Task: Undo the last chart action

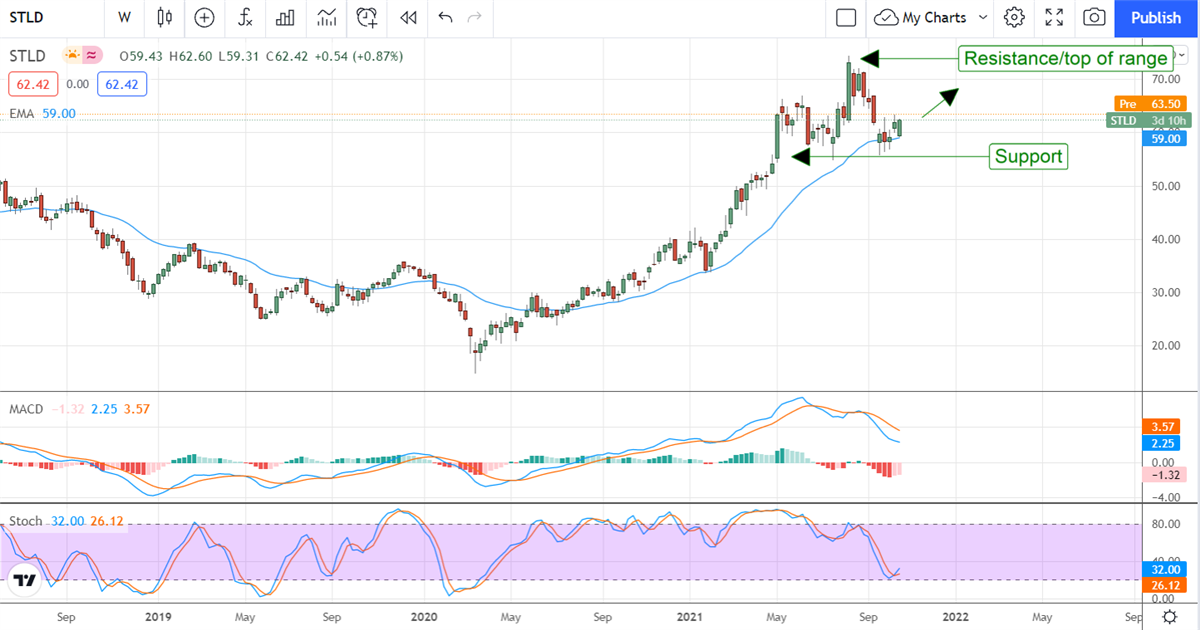Action: pos(445,17)
